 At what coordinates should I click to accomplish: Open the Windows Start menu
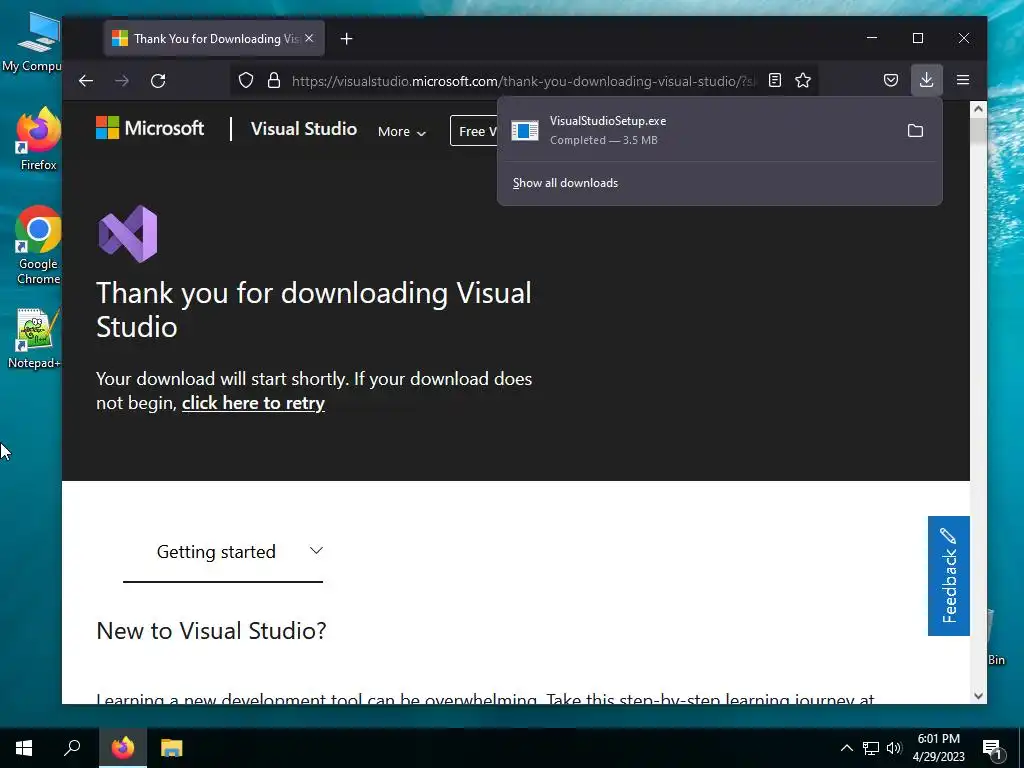[x=24, y=748]
